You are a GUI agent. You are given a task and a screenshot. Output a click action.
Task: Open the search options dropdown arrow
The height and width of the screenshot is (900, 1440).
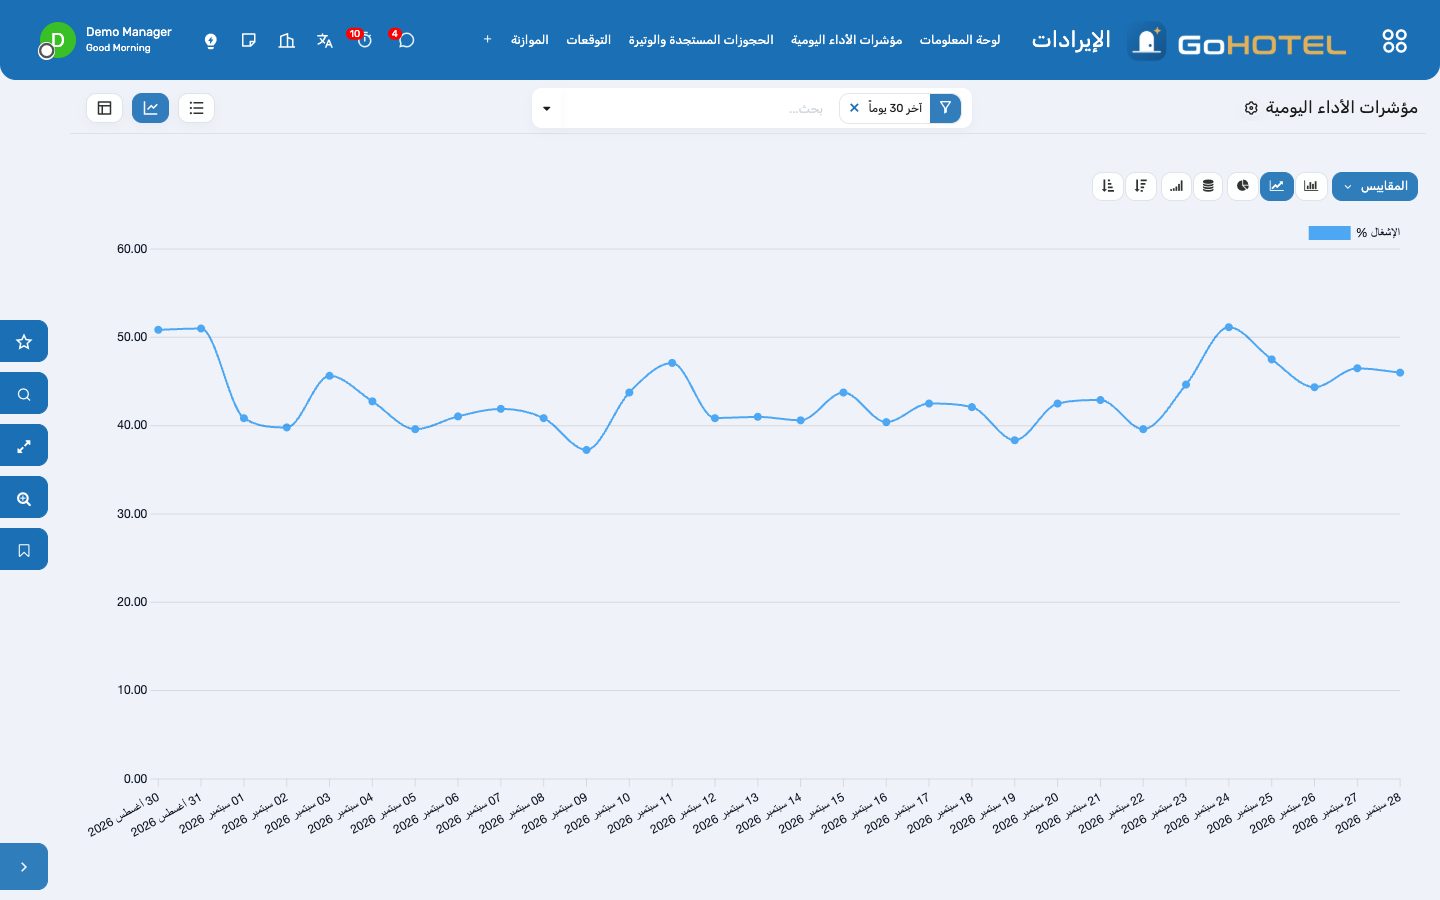tap(547, 108)
